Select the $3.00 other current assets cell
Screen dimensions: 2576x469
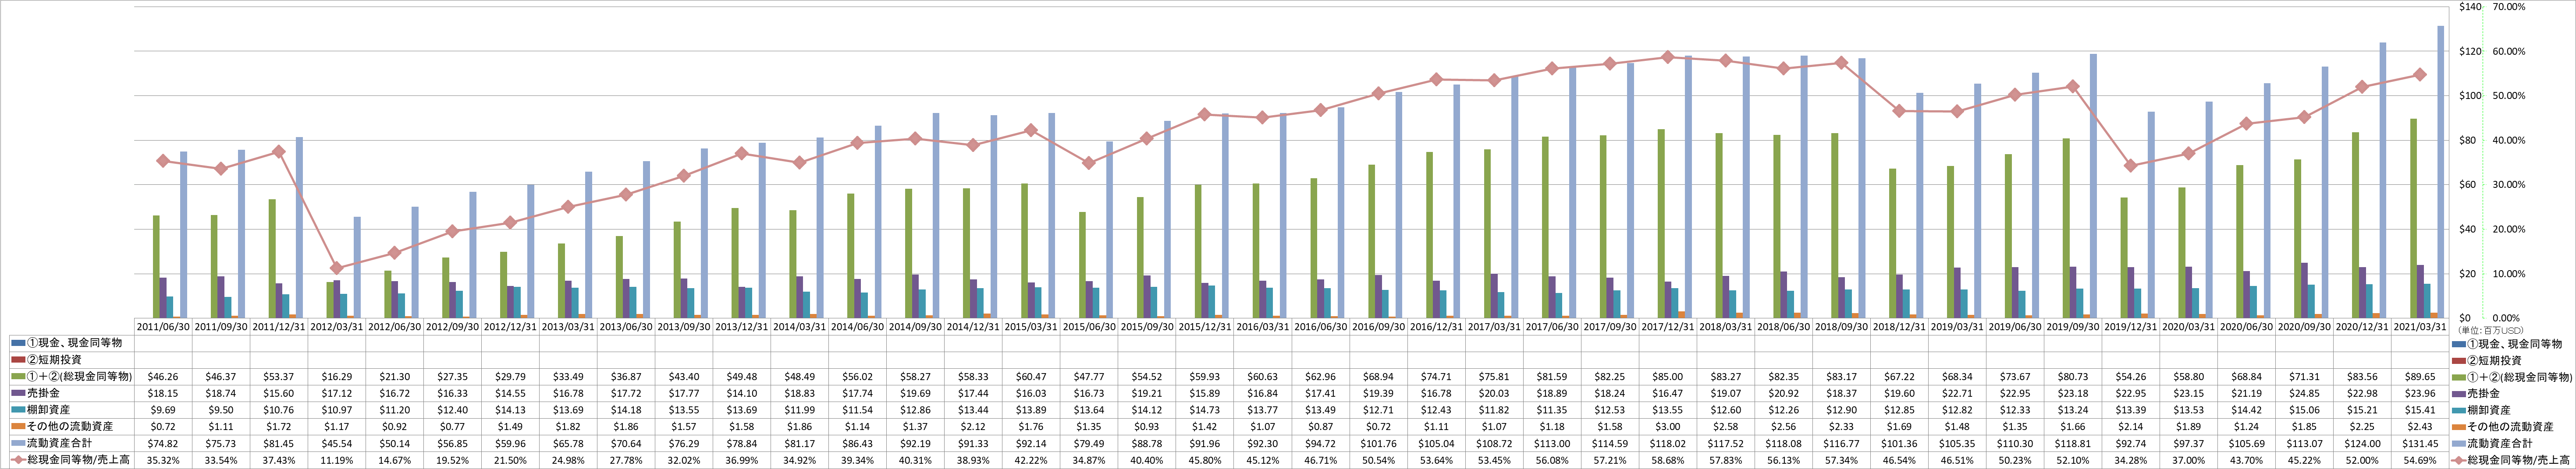tap(1667, 427)
